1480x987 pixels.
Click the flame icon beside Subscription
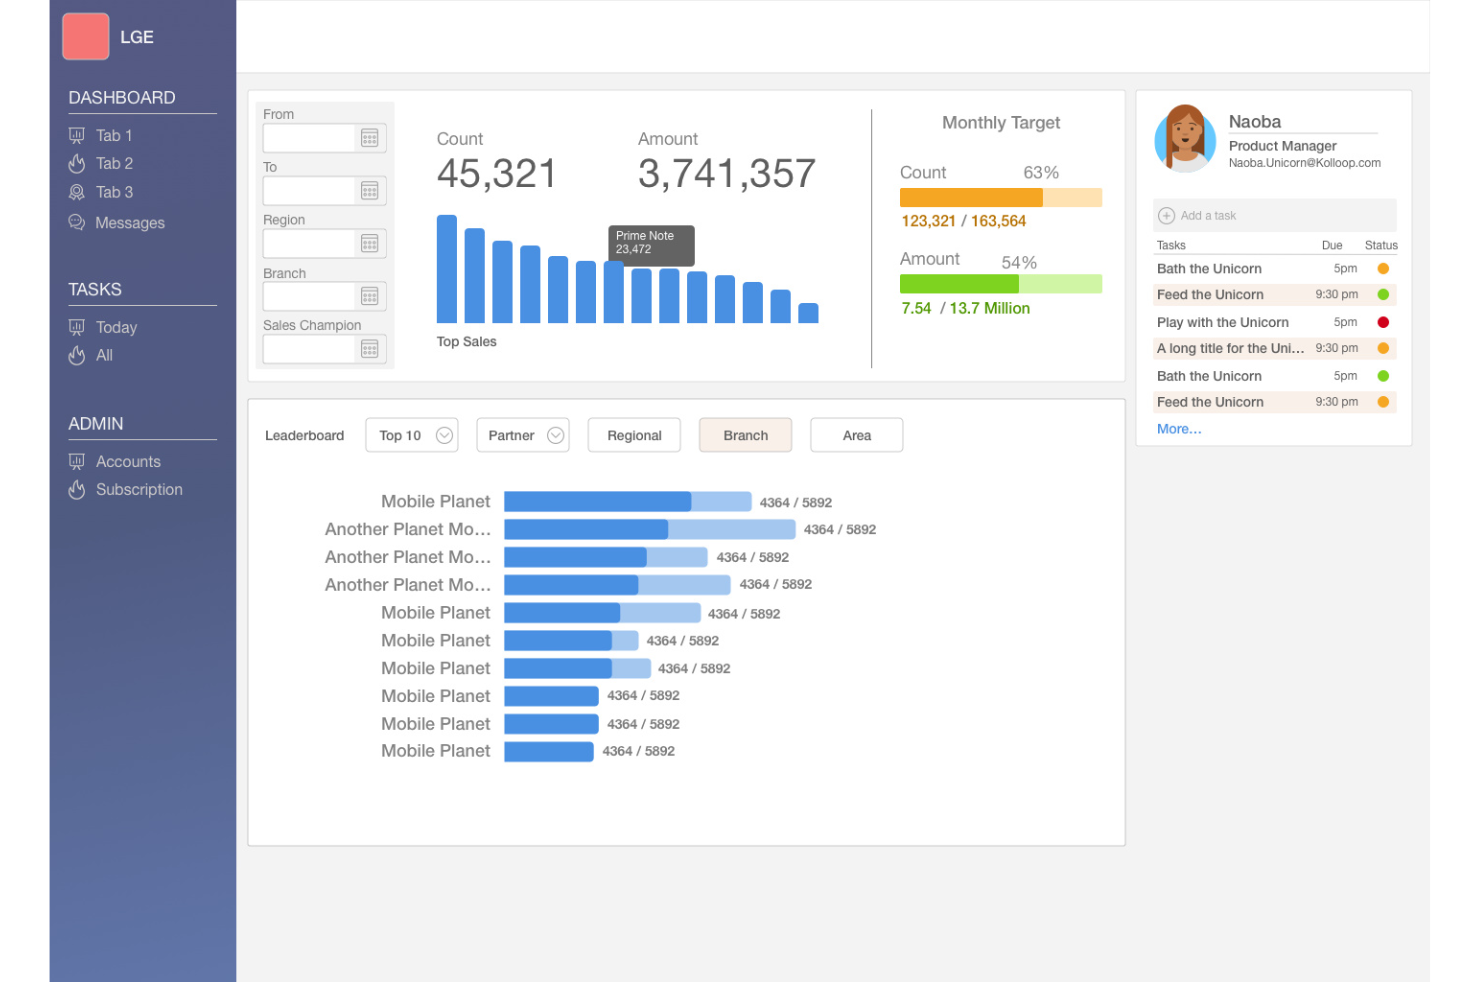(77, 490)
